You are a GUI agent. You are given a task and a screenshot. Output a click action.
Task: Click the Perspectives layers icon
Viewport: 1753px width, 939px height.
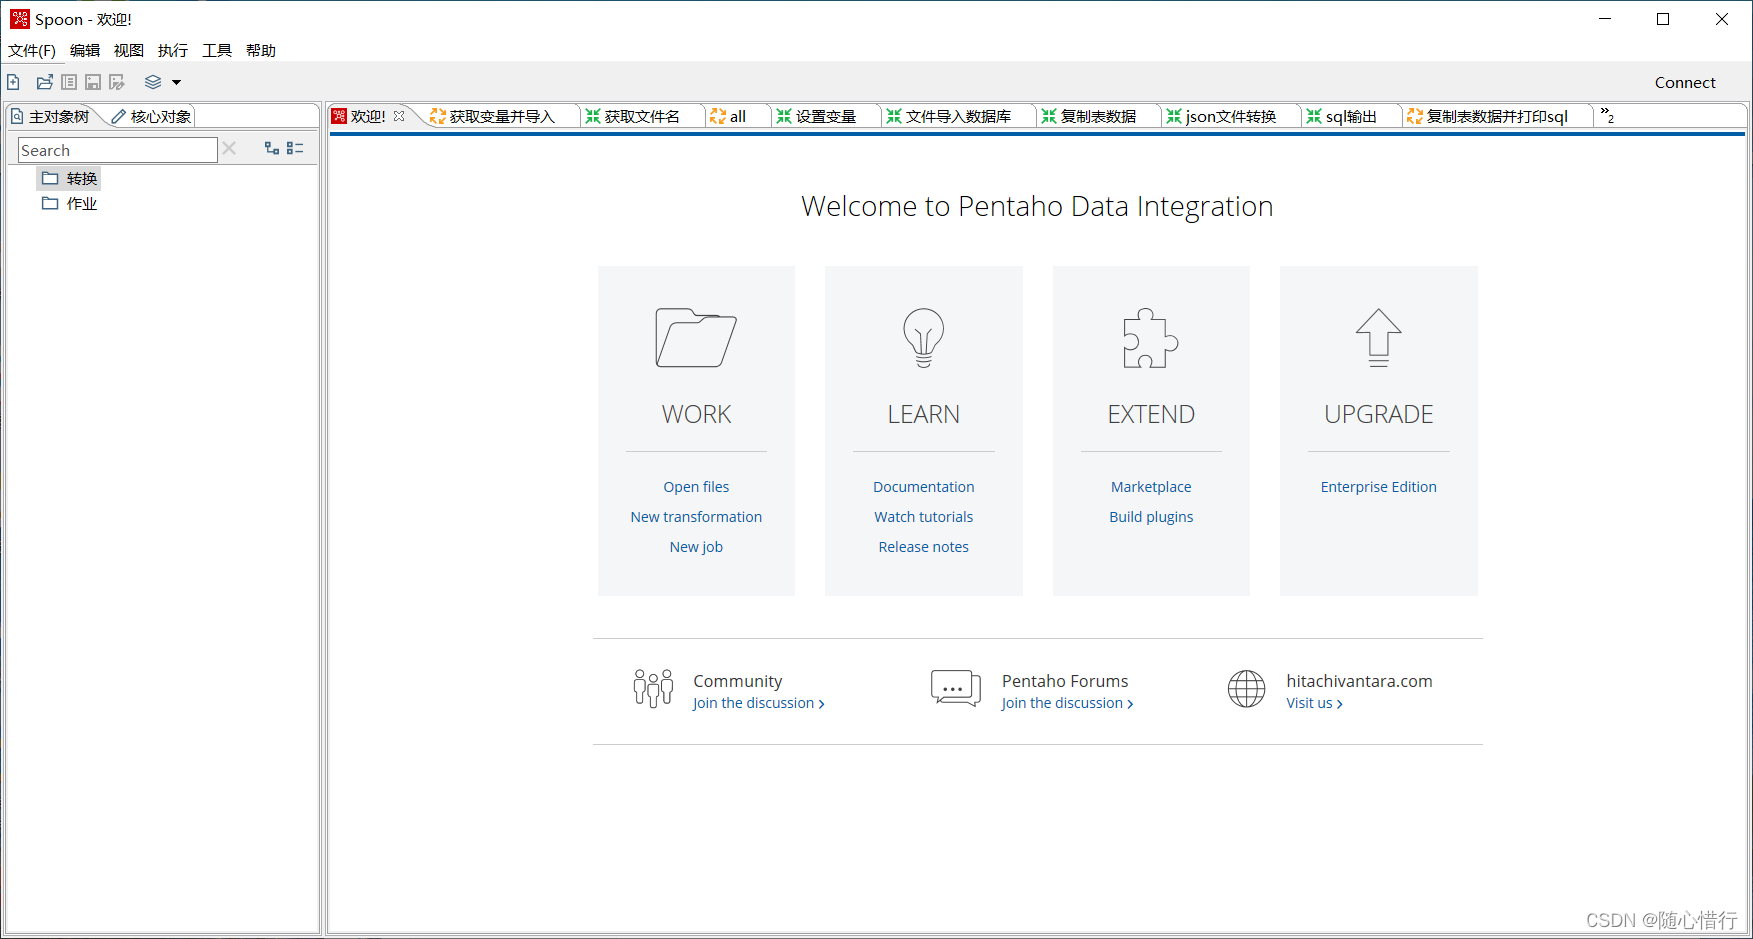coord(153,82)
